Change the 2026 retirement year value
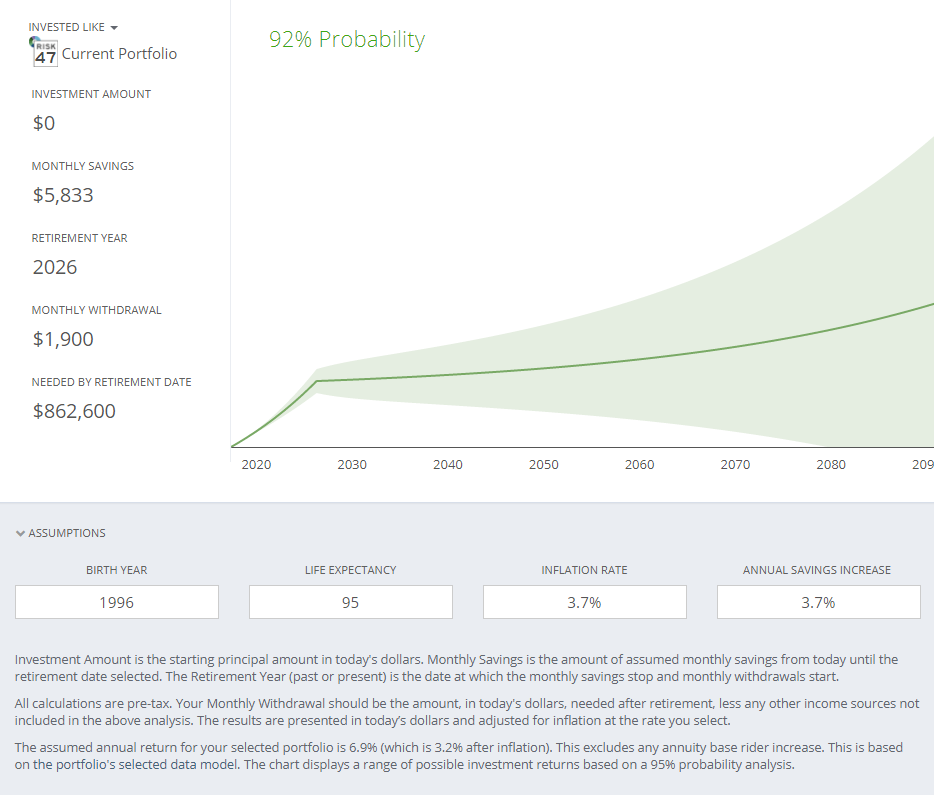This screenshot has width=934, height=795. (55, 267)
